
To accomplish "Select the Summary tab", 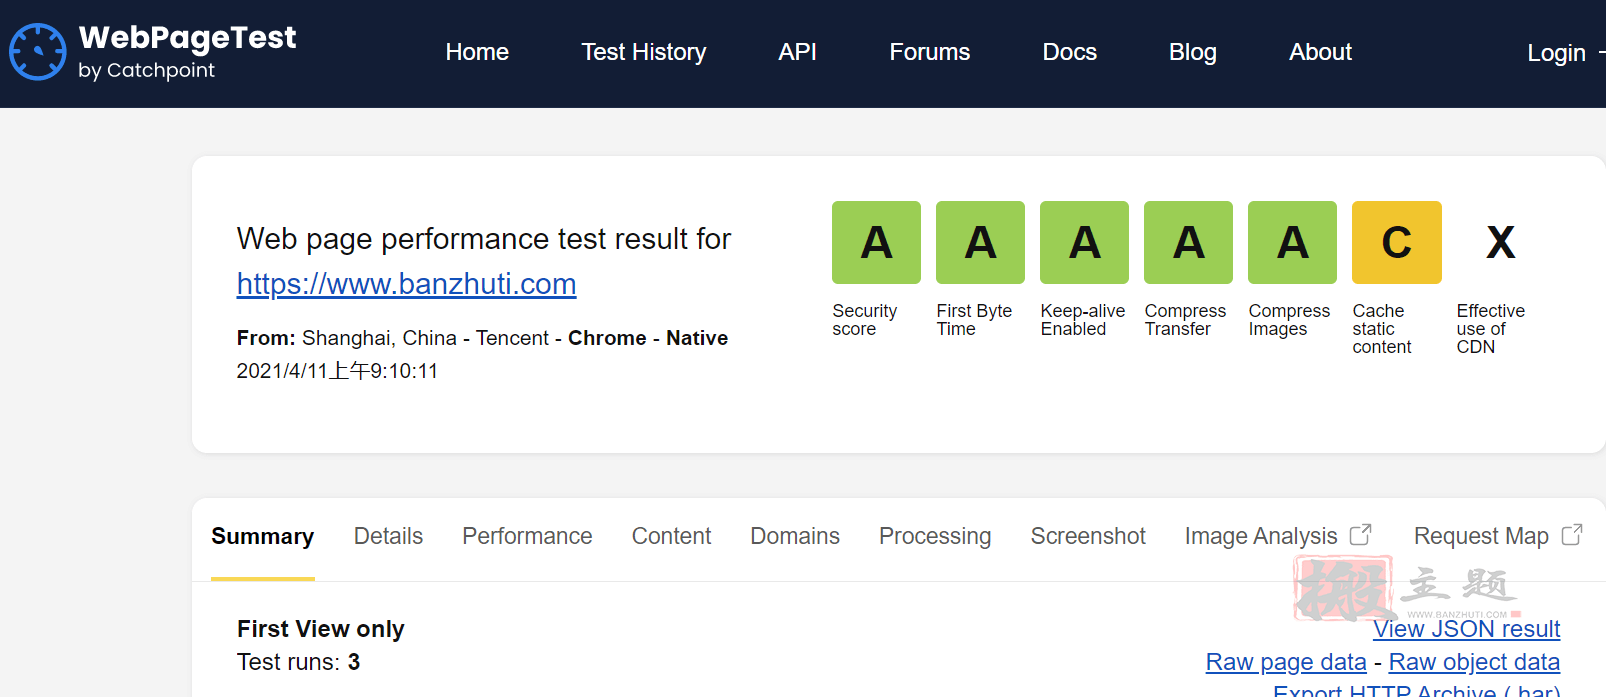I will (x=263, y=537).
